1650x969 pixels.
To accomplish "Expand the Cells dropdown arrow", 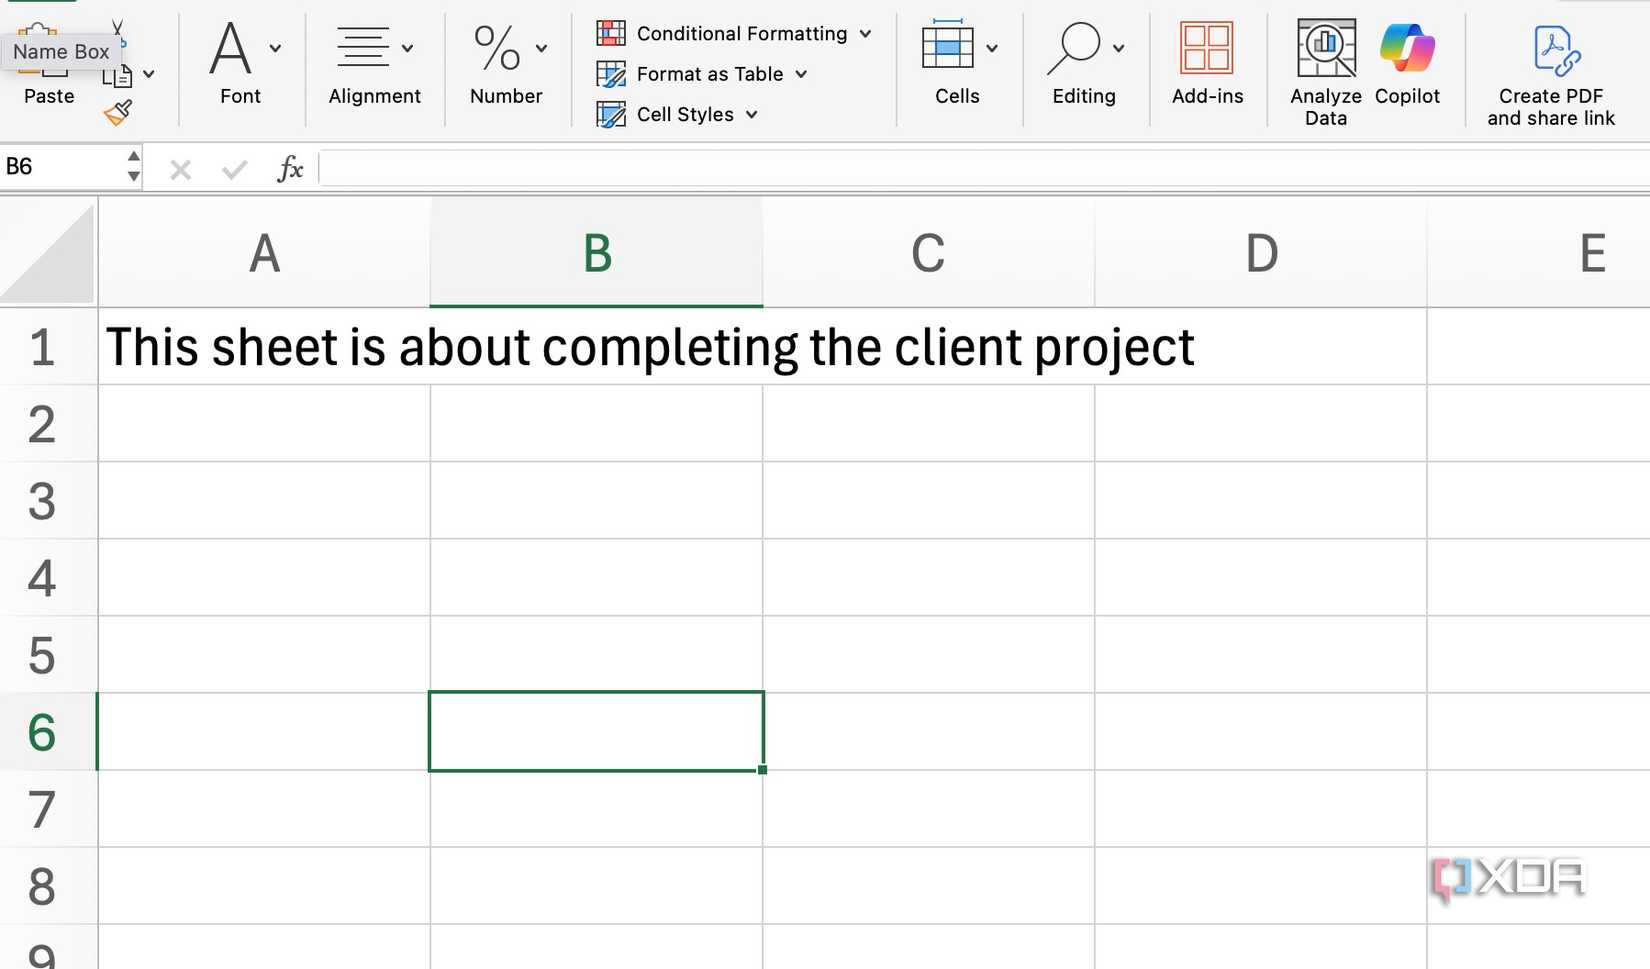I will (992, 47).
